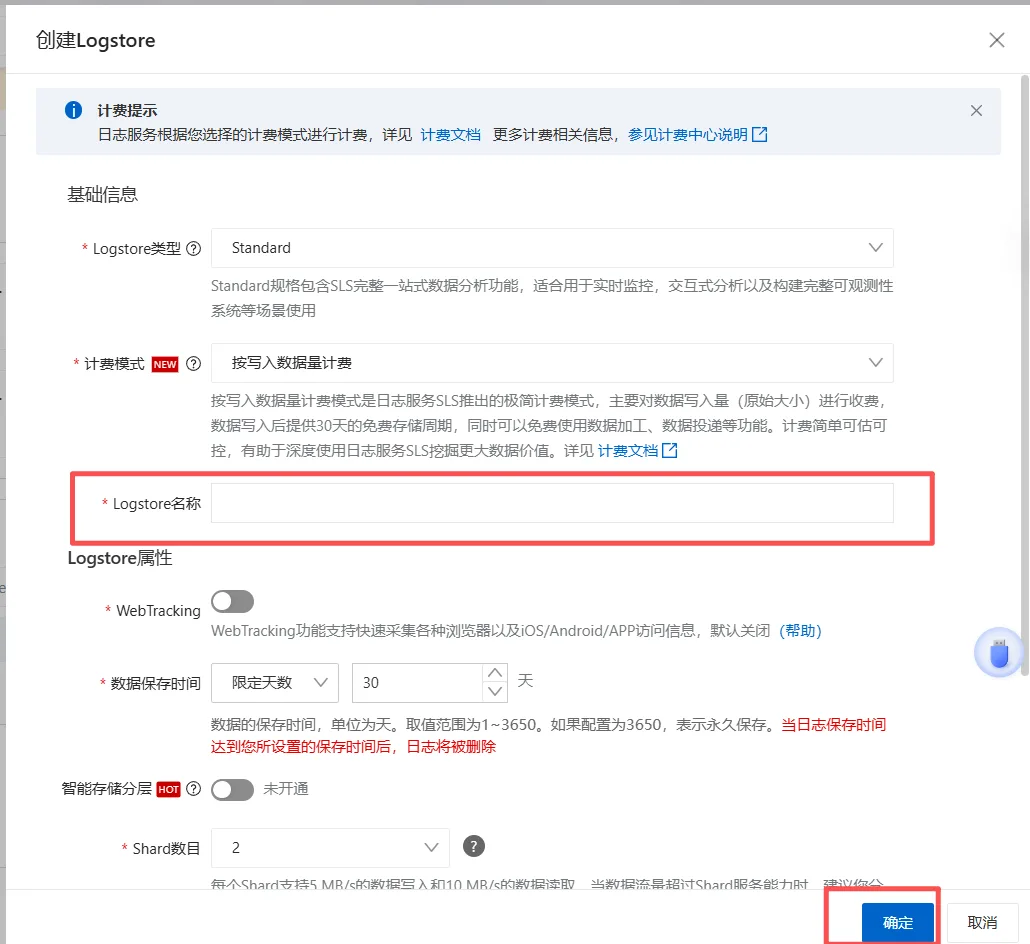Open the Shard数目 dropdown
Viewport: 1030px width, 944px height.
(330, 847)
